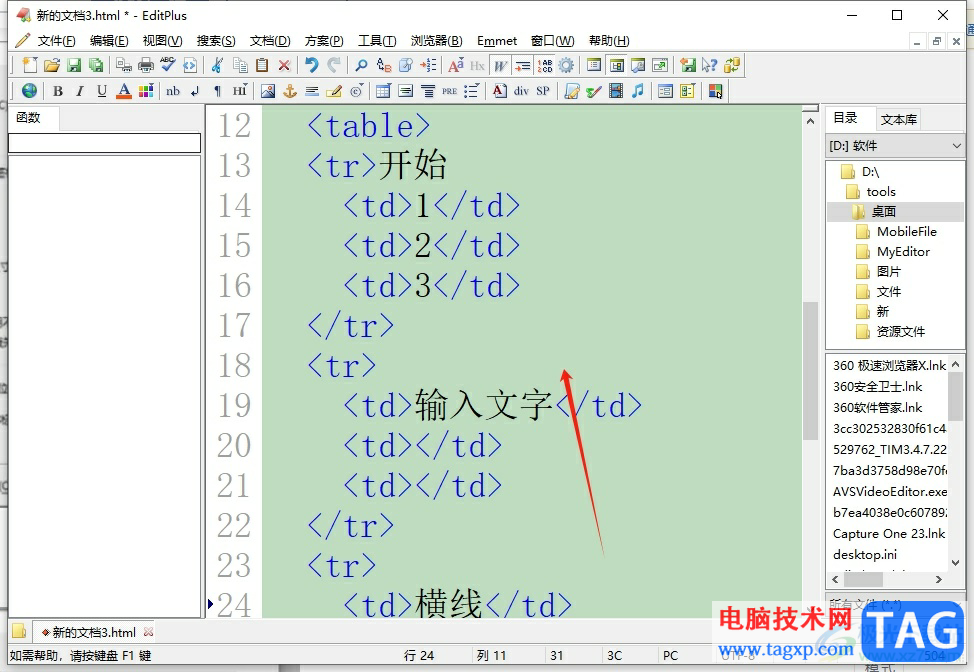Click line number 18 in gutter
Image resolution: width=974 pixels, height=672 pixels.
[x=234, y=365]
